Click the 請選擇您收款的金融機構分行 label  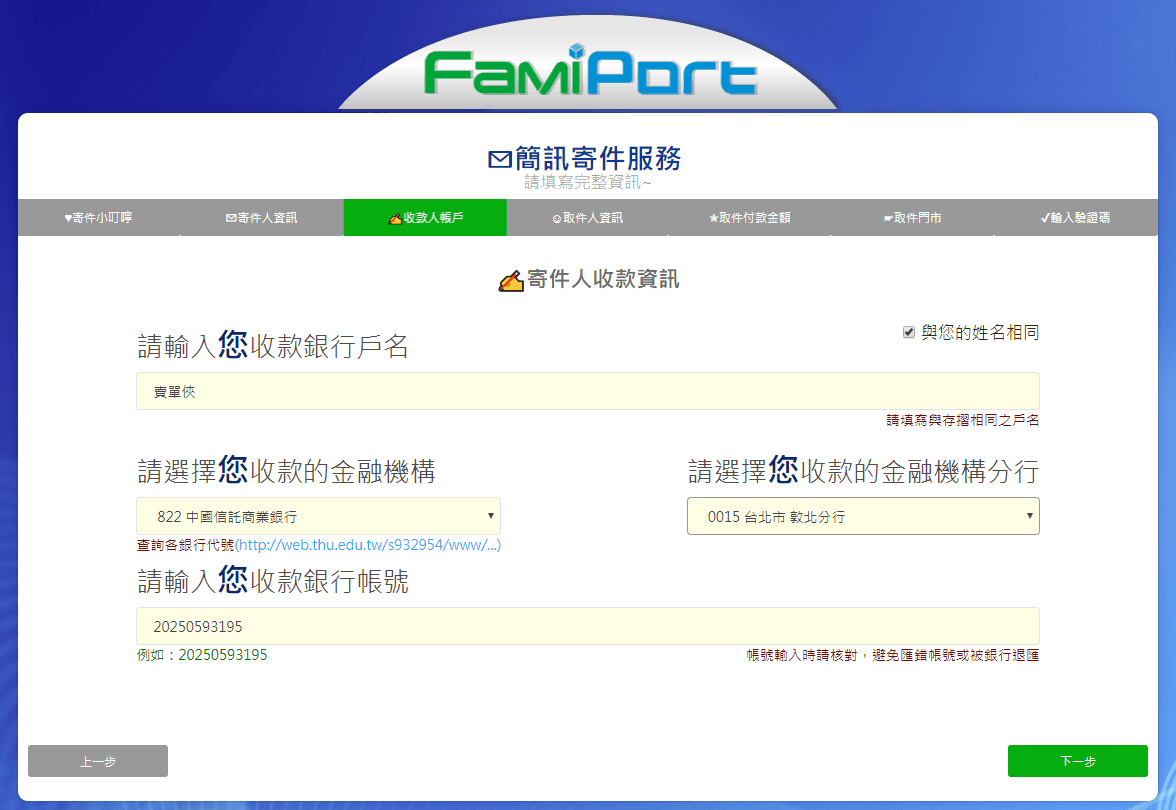click(863, 471)
